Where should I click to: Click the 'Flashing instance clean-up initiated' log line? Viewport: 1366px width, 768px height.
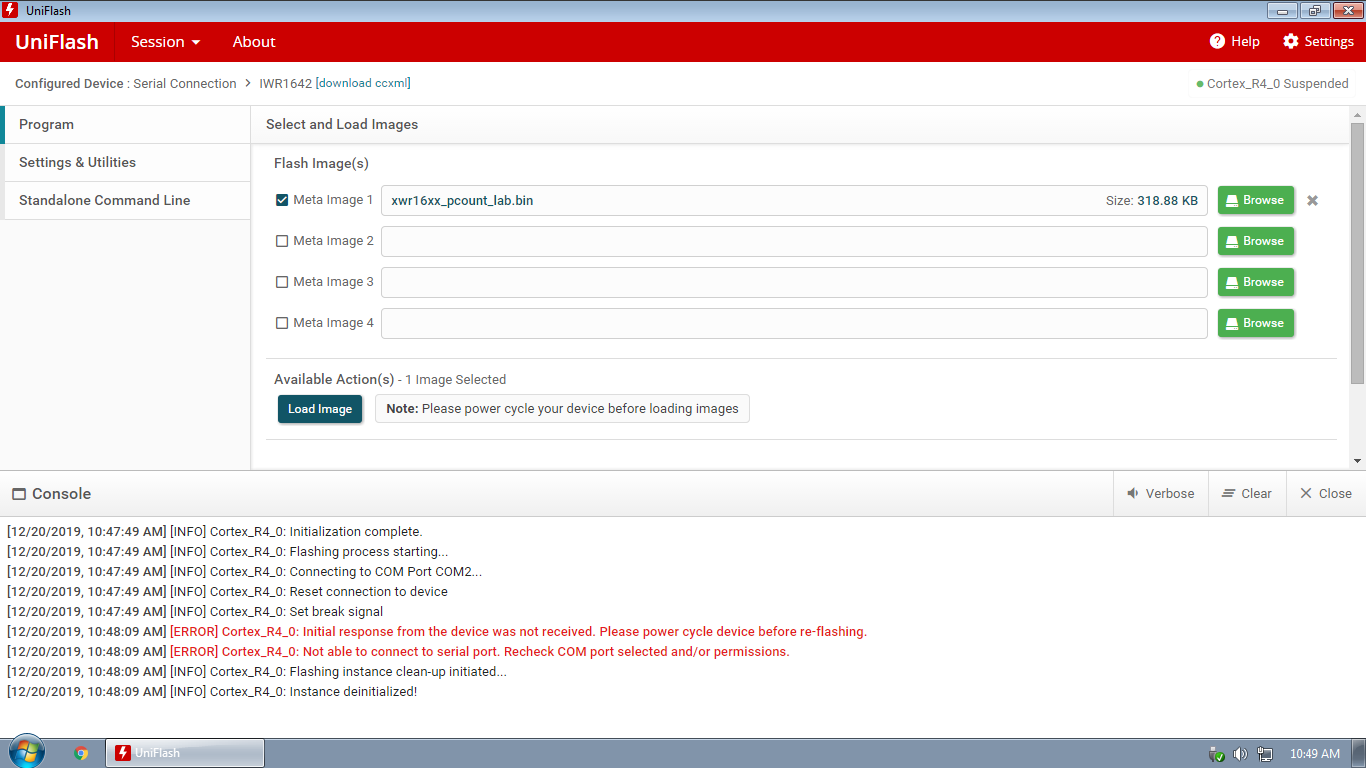pos(257,672)
